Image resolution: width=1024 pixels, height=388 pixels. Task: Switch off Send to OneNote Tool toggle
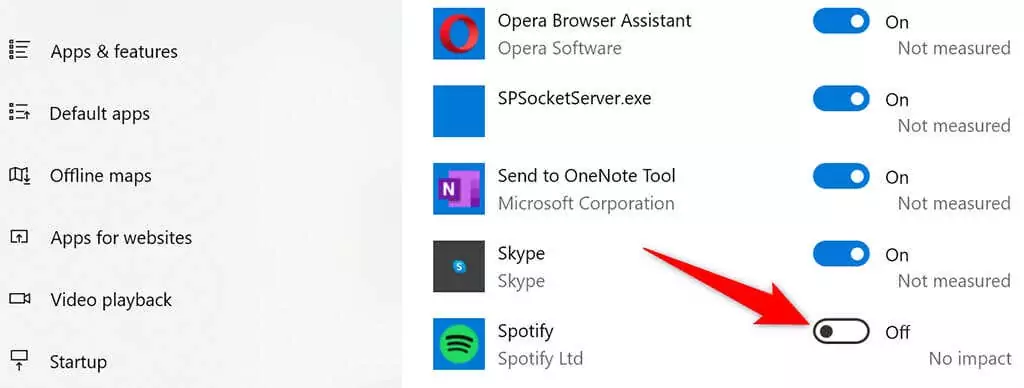pyautogui.click(x=841, y=177)
